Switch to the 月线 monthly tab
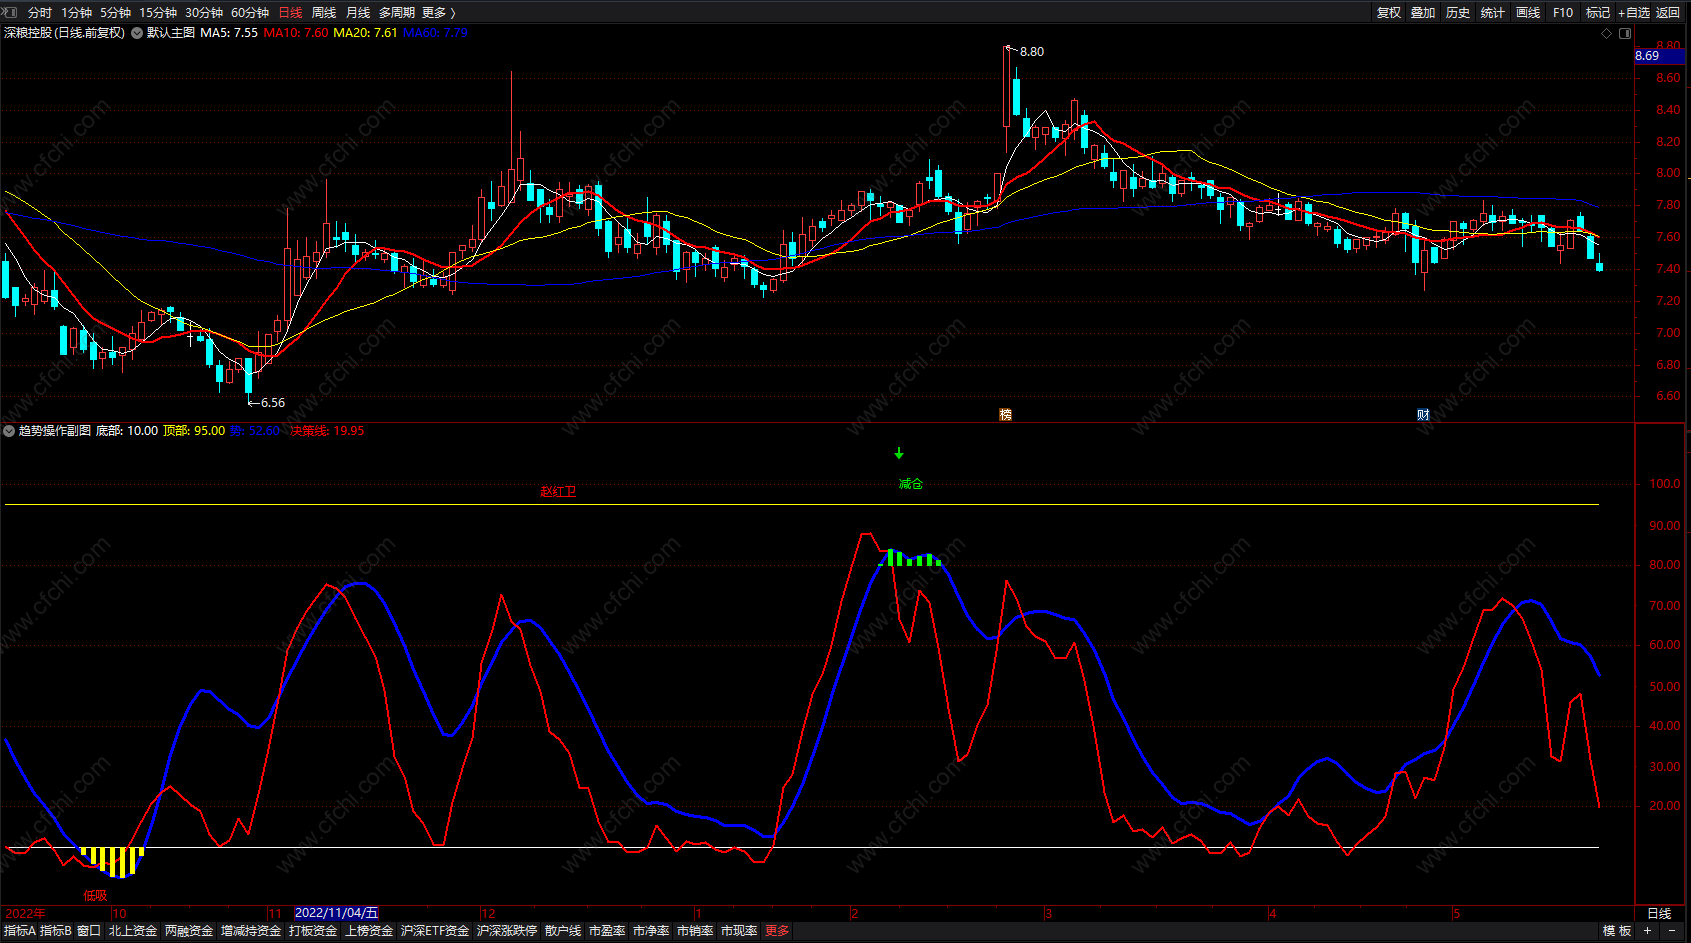Viewport: 1691px width, 943px height. tap(358, 12)
